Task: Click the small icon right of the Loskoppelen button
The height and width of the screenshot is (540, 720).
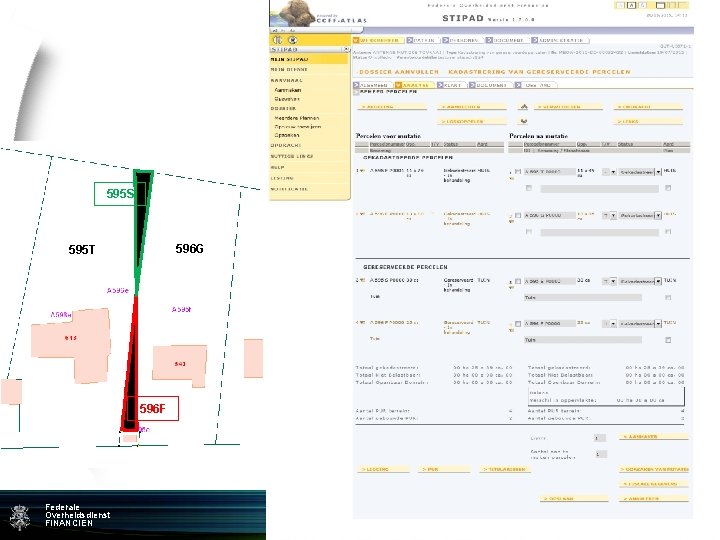Action: pos(524,121)
